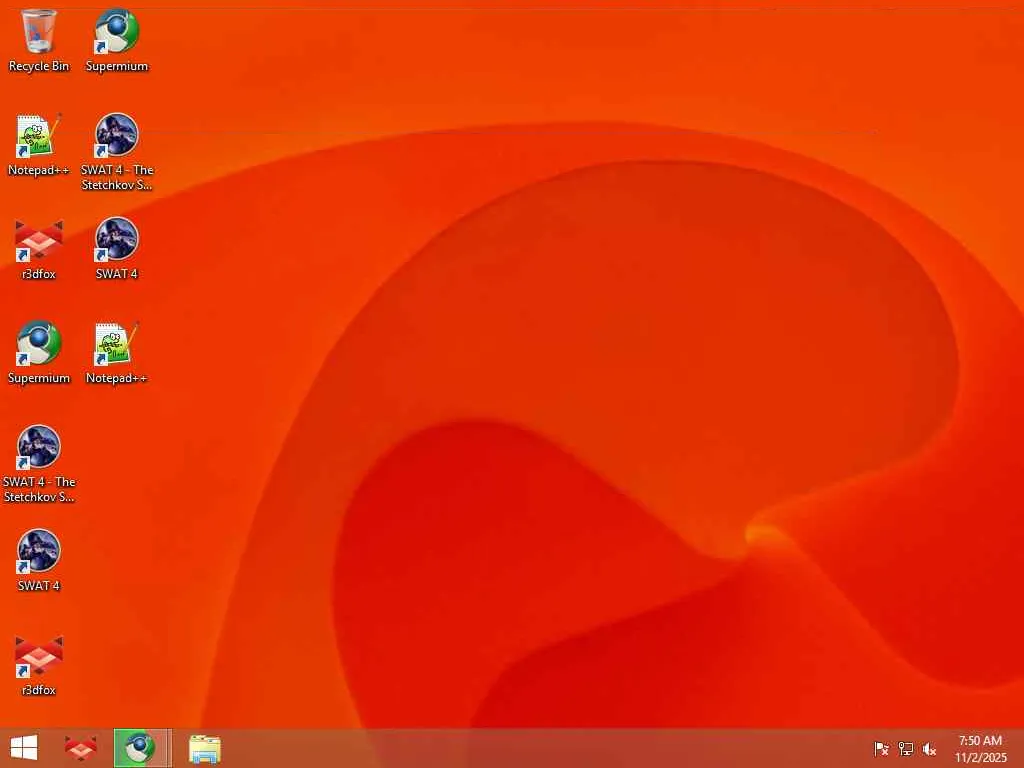Select the Supermium shortcut beside Recycle Bin
The height and width of the screenshot is (768, 1024).
pos(117,40)
